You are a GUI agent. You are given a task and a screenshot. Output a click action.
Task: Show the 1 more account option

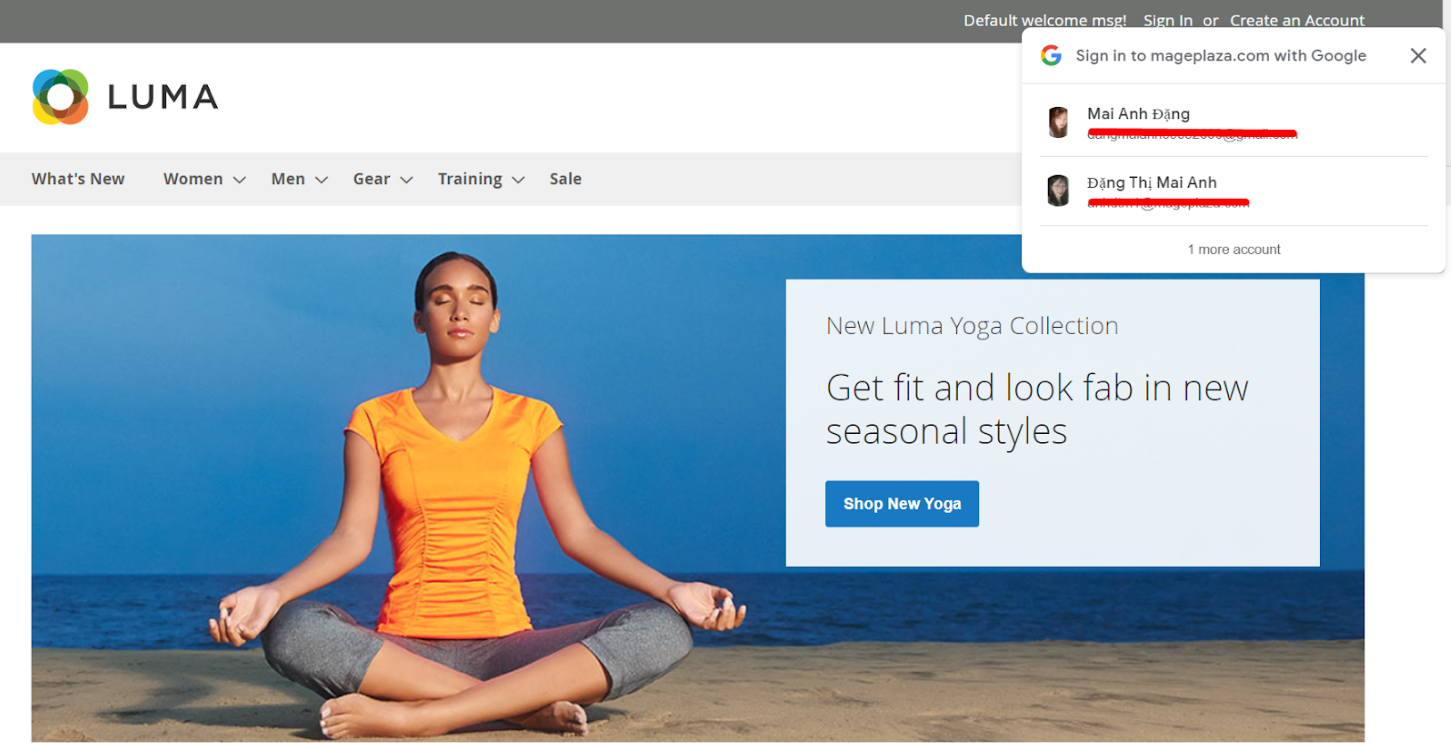click(1233, 249)
